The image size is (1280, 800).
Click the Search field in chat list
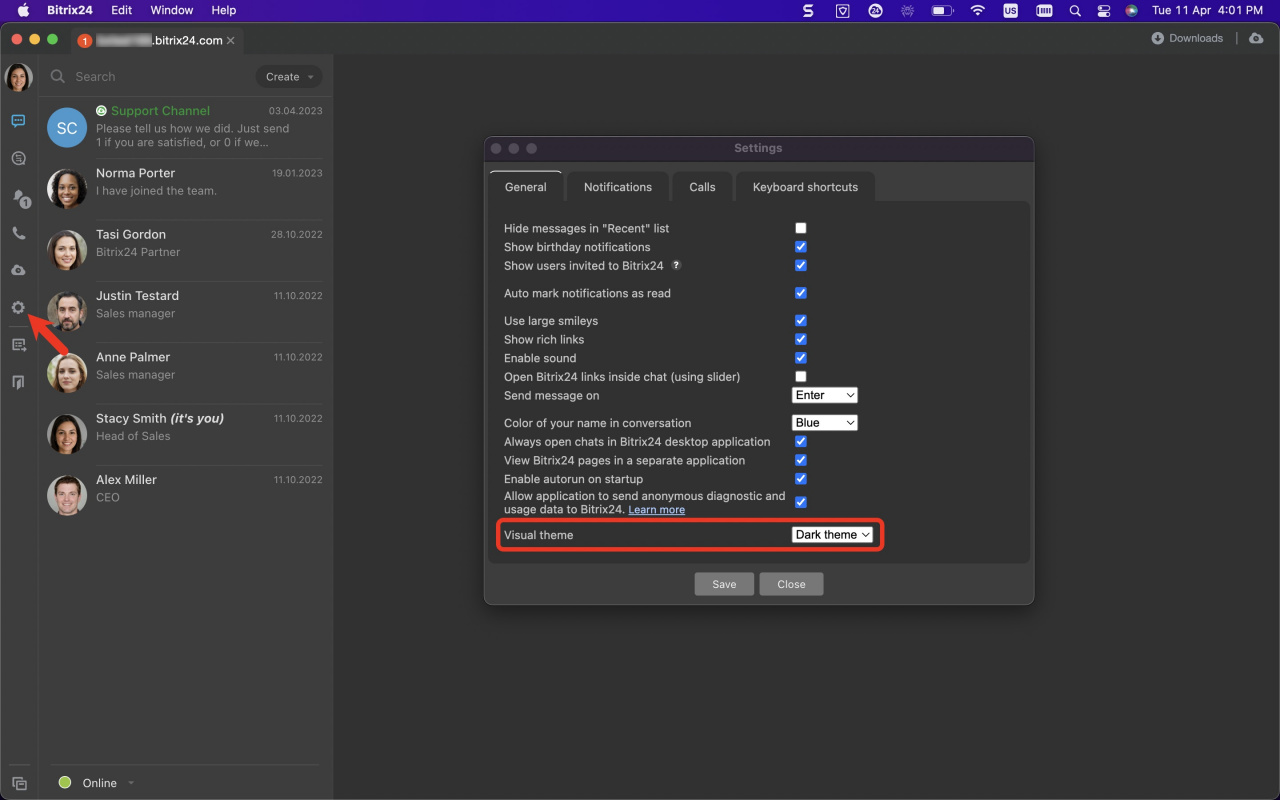tap(150, 77)
